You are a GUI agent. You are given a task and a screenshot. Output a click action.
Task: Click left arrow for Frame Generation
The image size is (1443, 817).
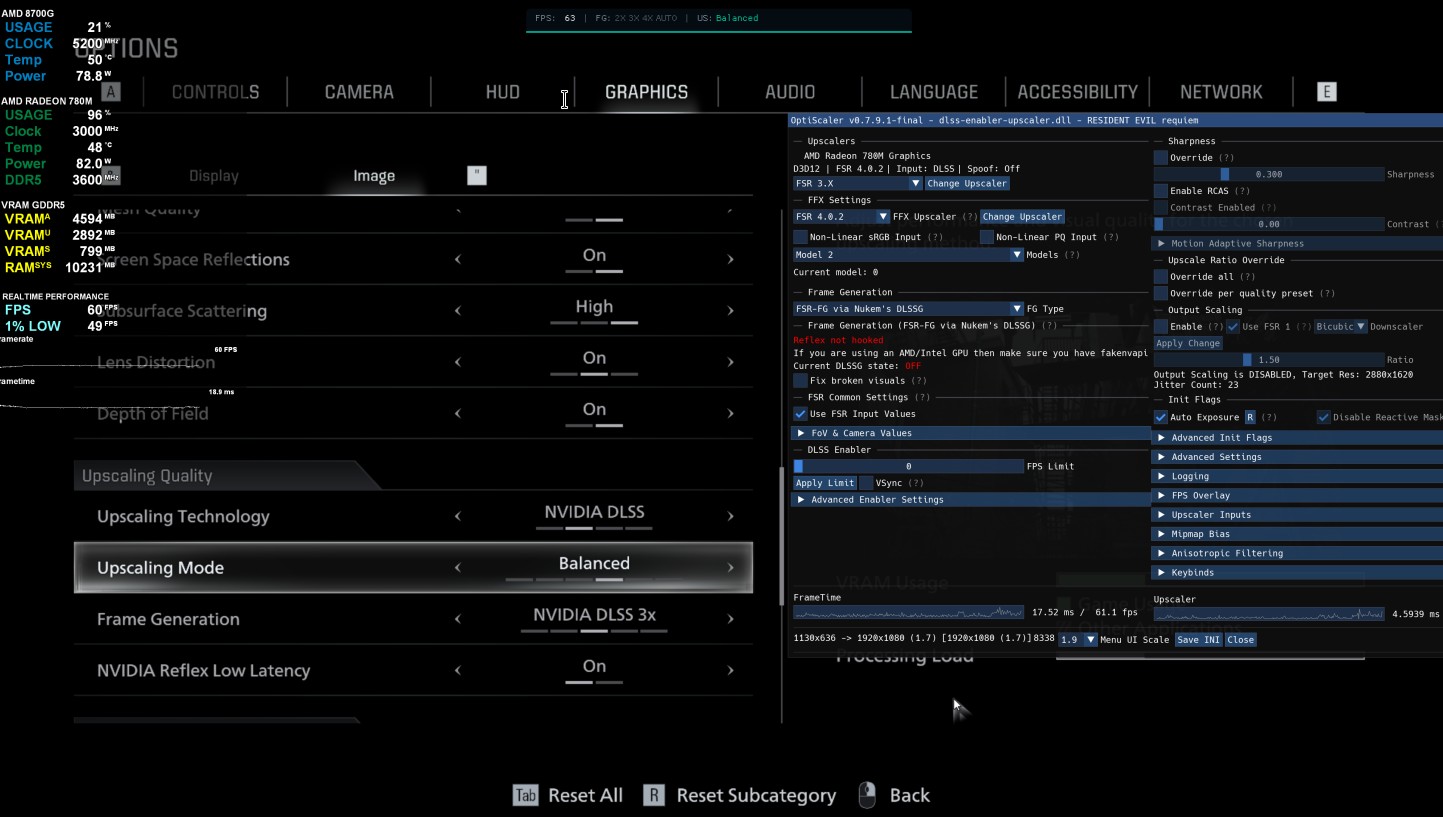(x=458, y=619)
